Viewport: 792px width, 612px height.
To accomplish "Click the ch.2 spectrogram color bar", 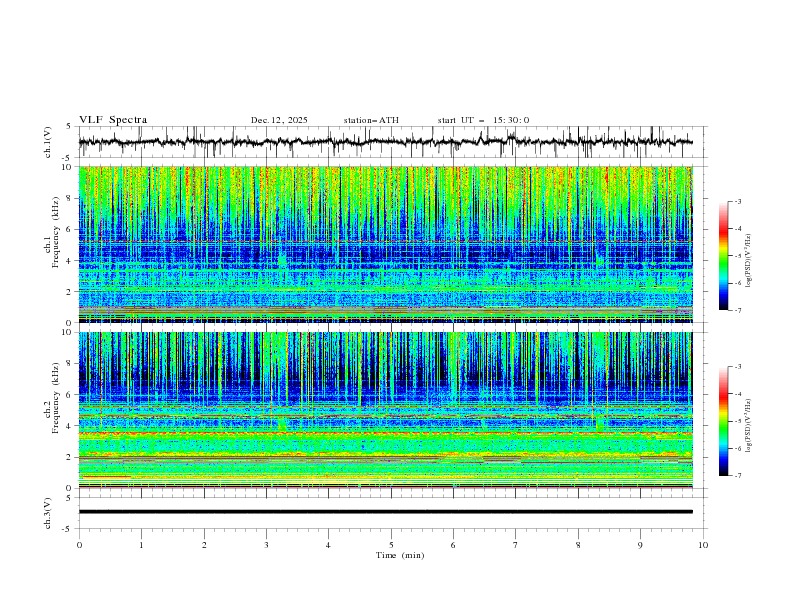I will point(724,421).
